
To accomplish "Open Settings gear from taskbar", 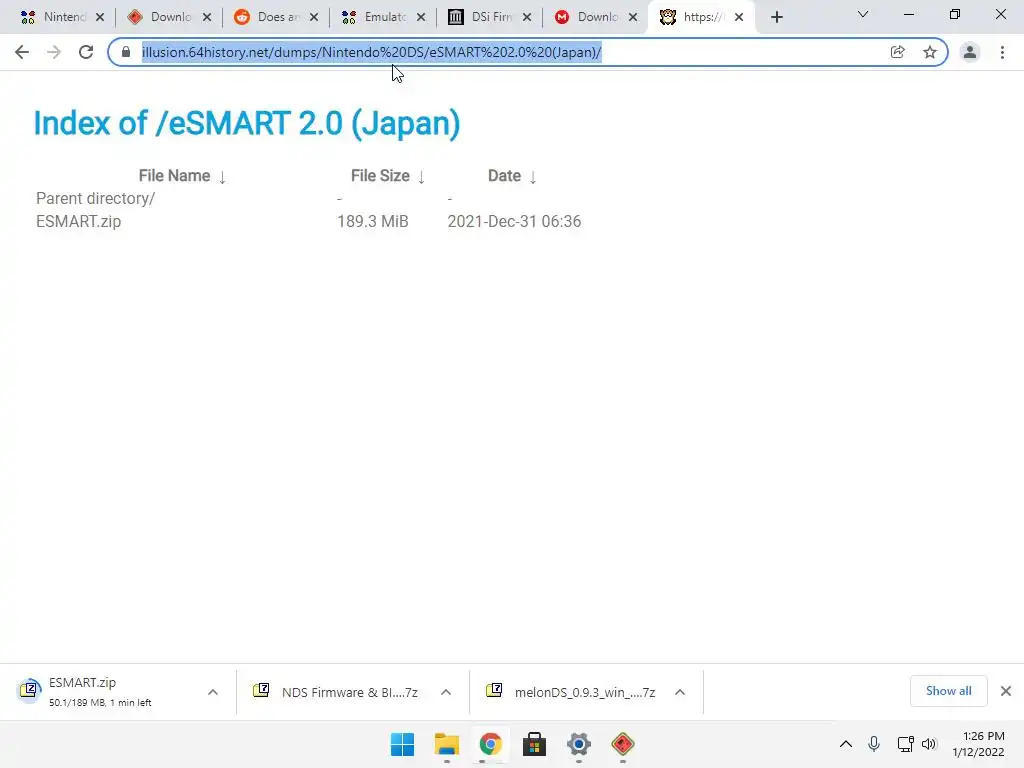I will point(579,744).
